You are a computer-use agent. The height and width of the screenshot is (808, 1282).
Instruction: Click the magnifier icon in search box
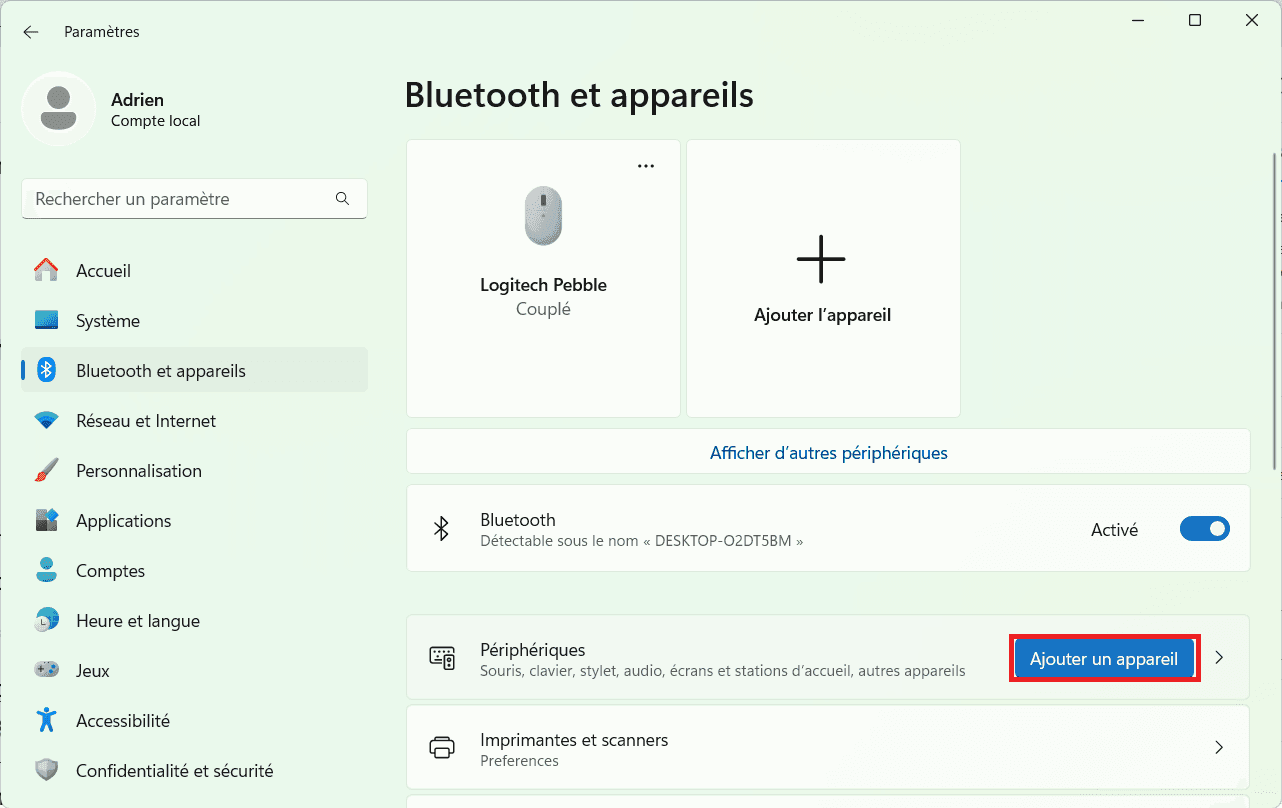tap(343, 199)
